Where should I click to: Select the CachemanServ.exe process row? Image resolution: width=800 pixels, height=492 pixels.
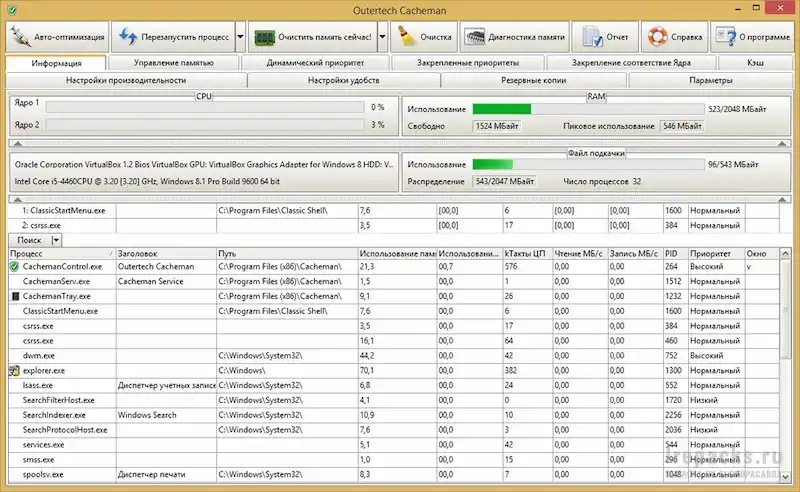coord(394,281)
